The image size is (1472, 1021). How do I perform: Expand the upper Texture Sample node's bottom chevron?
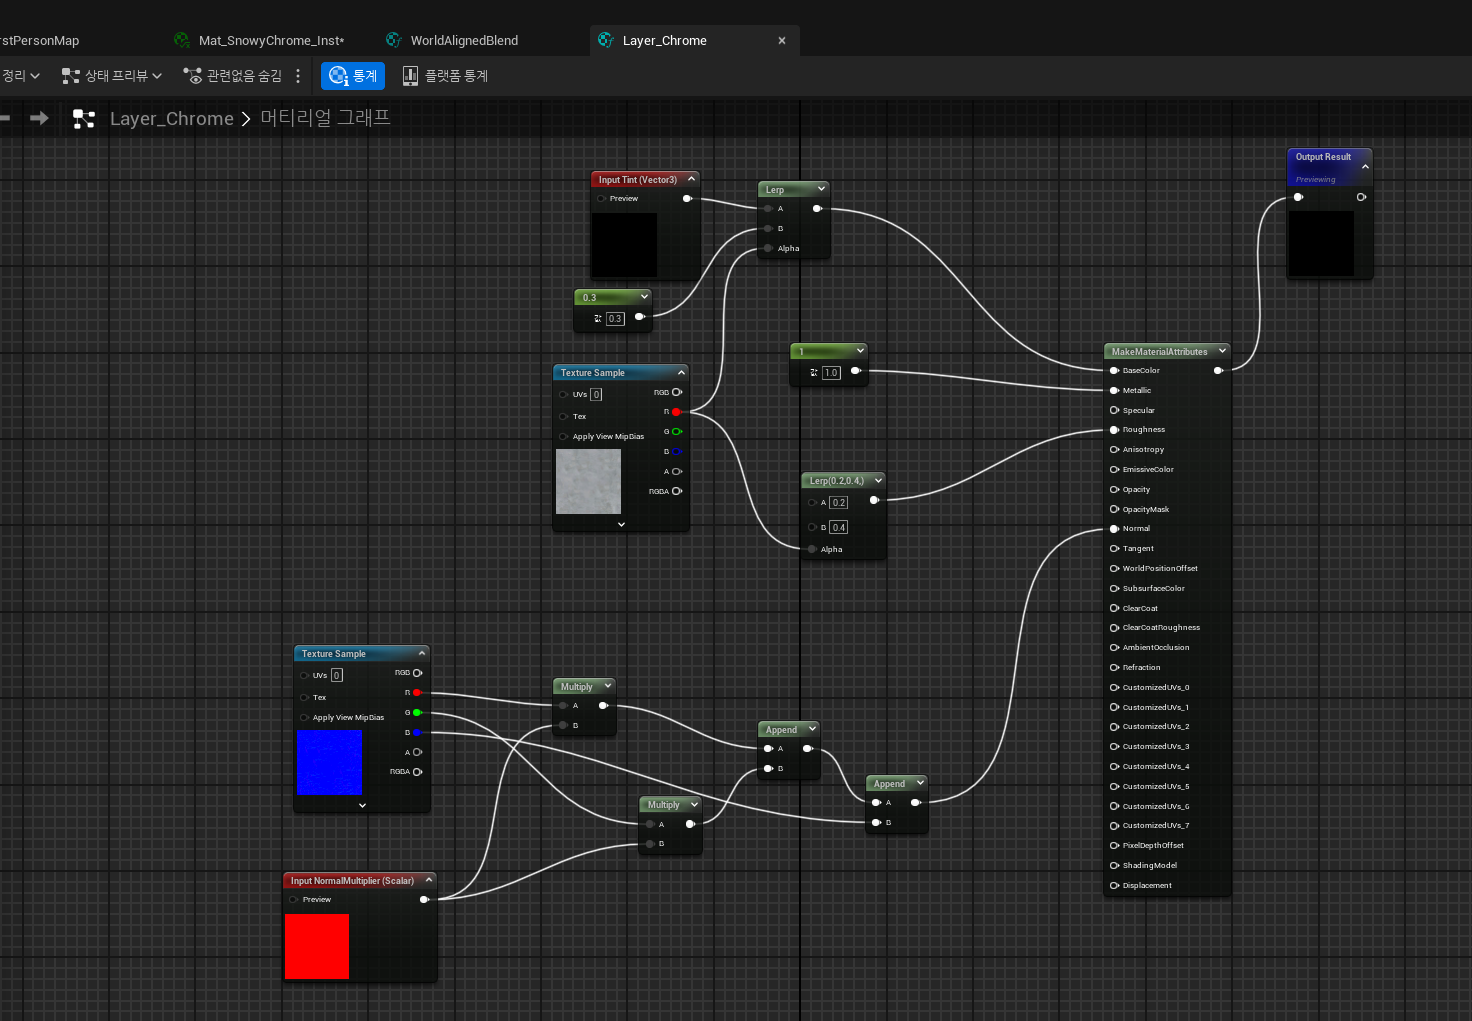pos(621,524)
